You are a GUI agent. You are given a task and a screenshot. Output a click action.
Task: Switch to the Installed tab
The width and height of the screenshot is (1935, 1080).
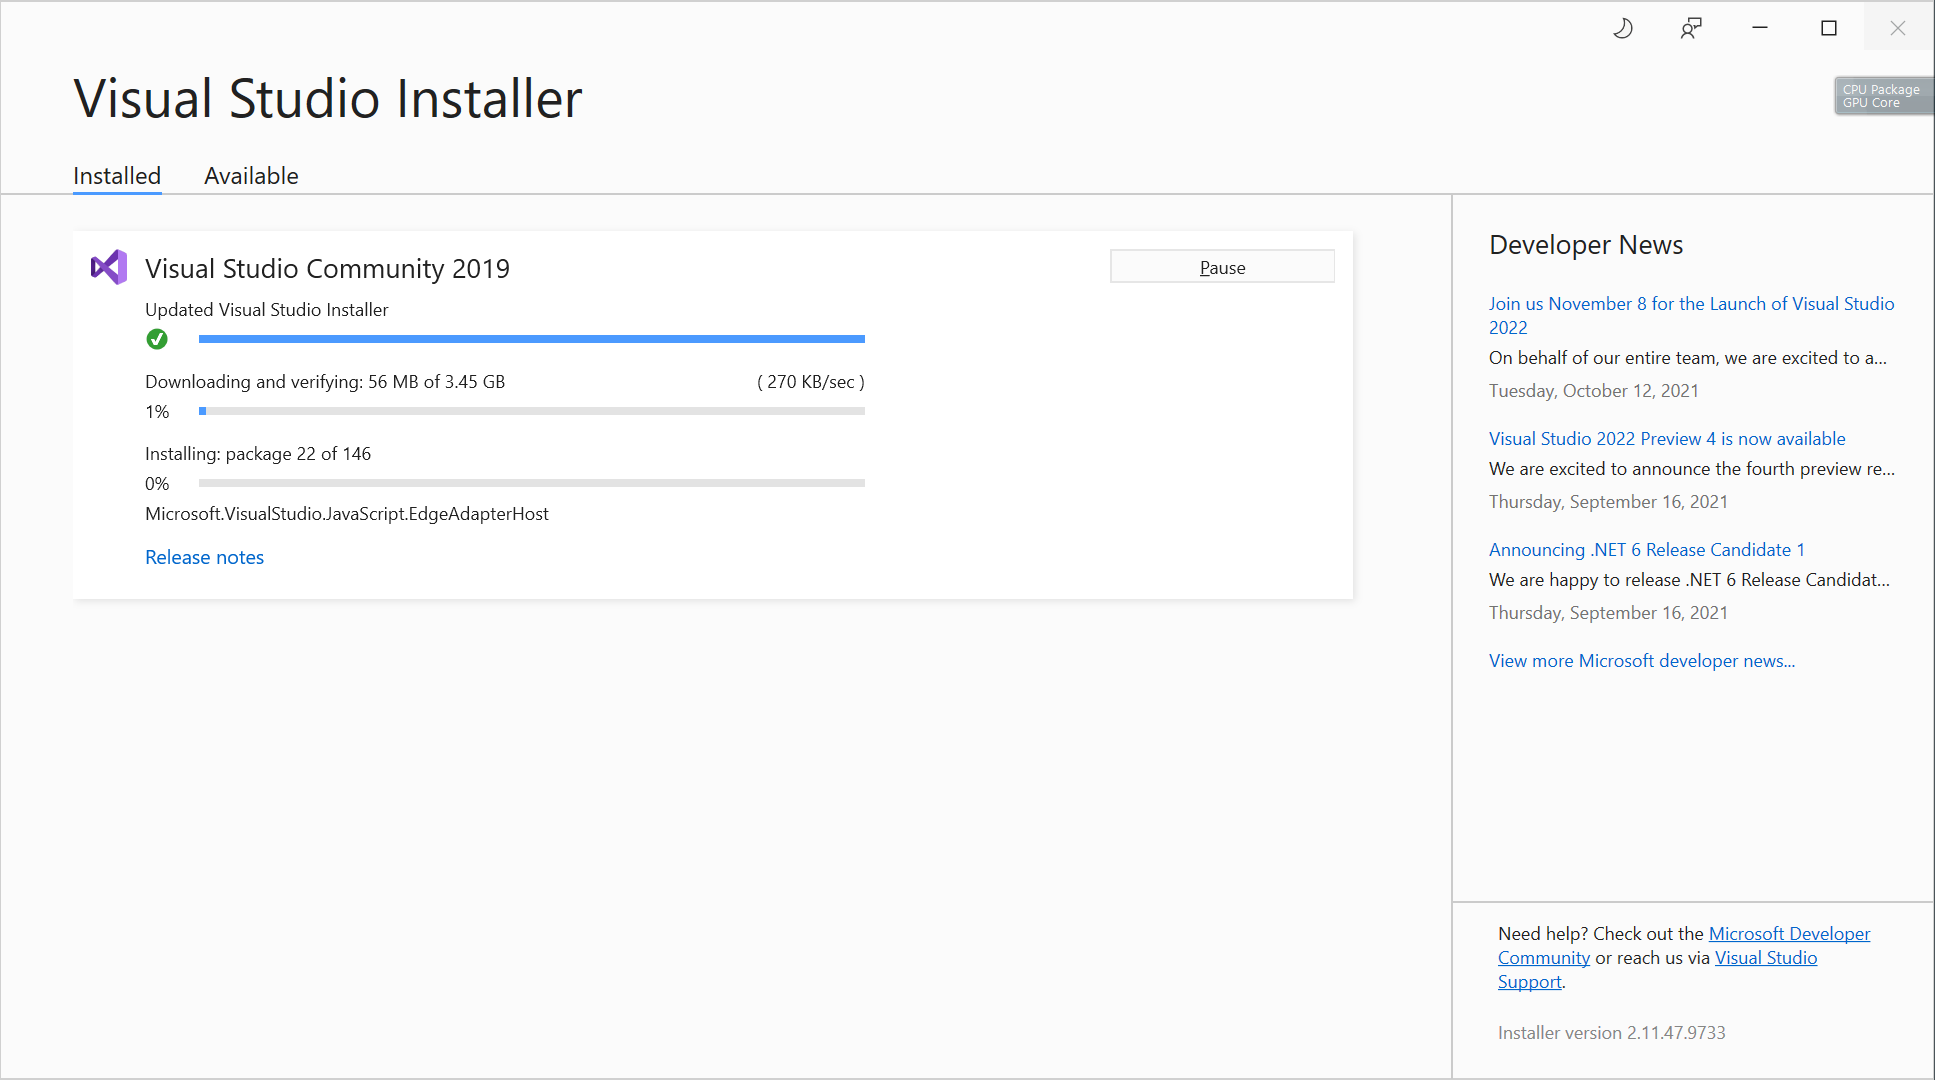click(117, 176)
